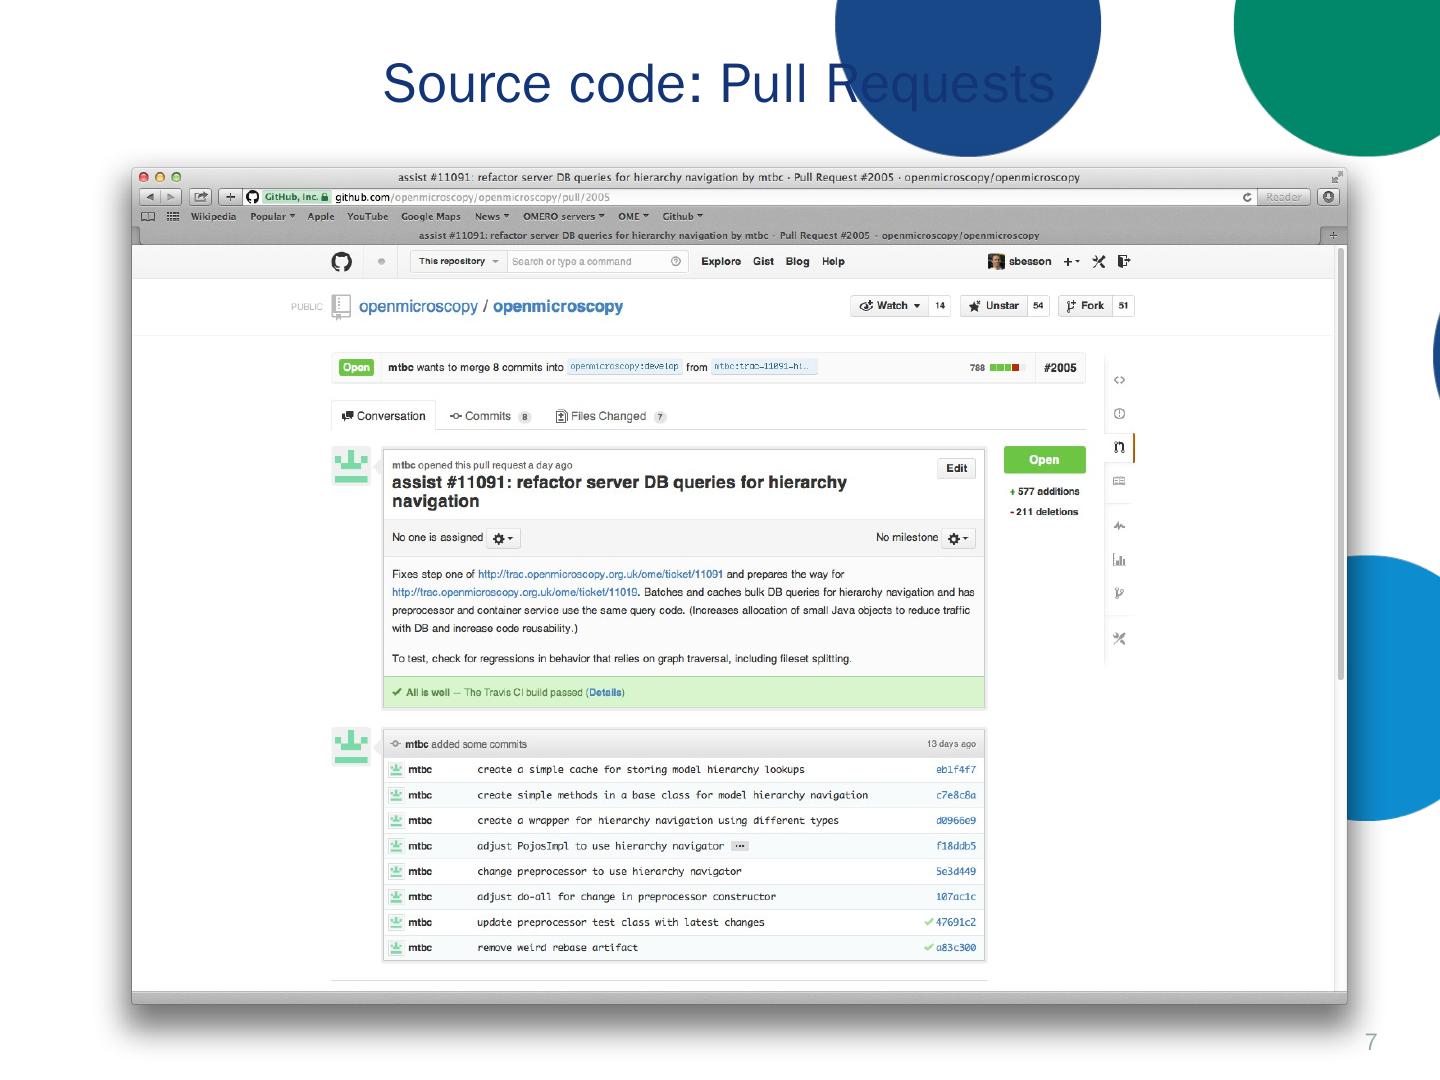Open the Pull Requests sidebar icon

pos(1119,447)
